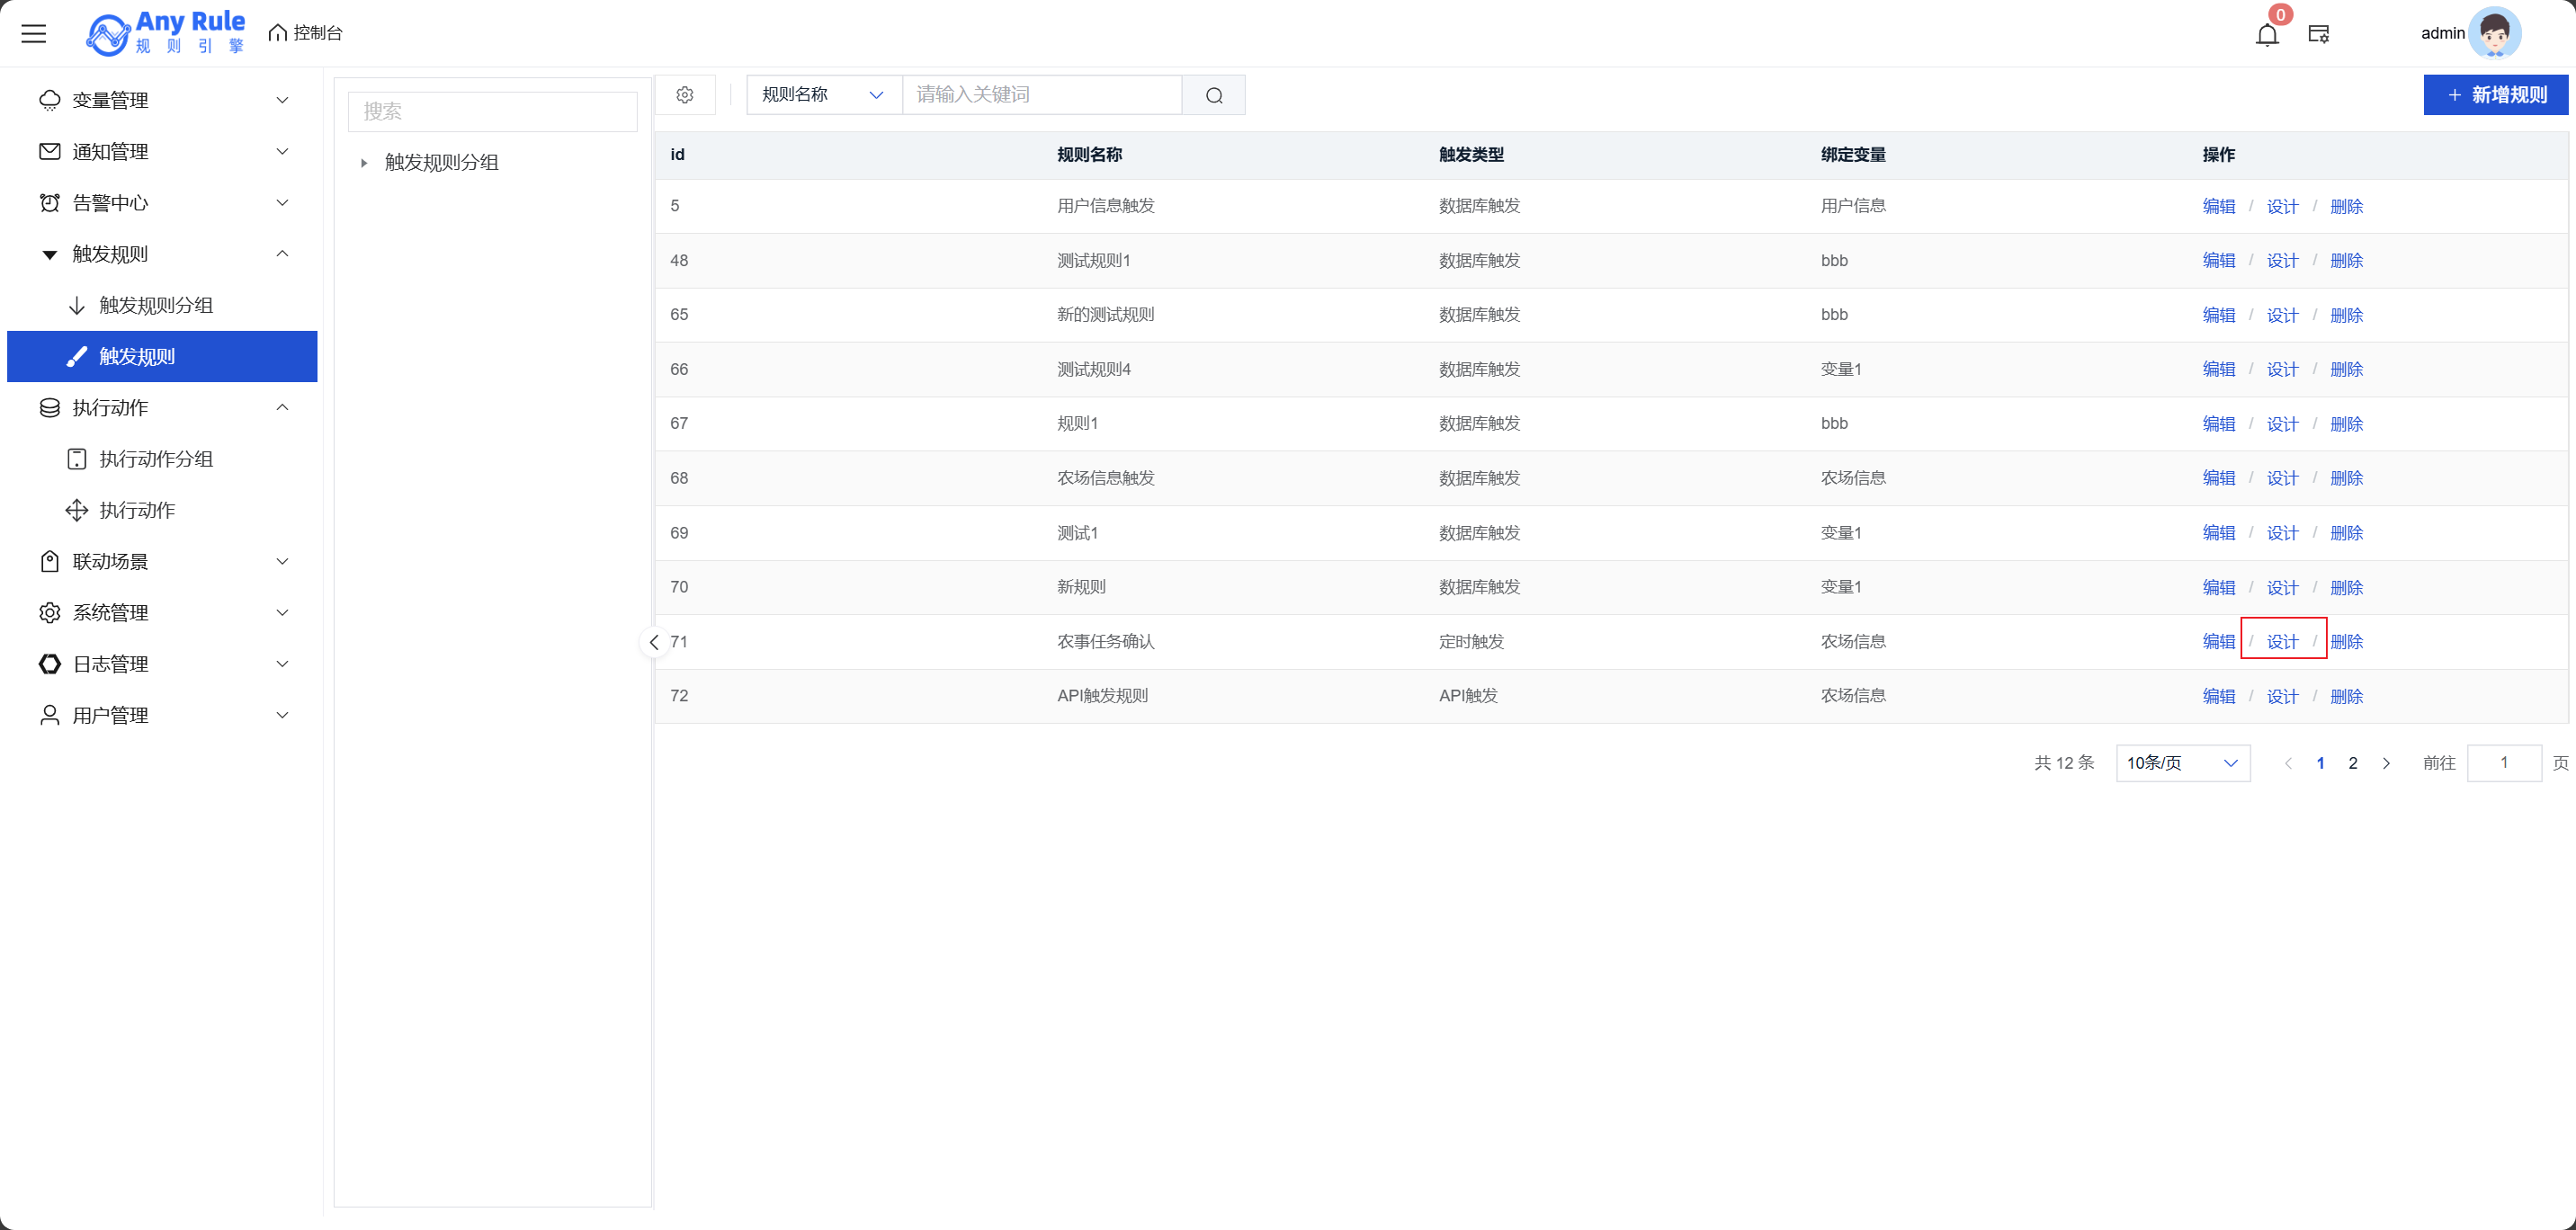Click the admin avatar picture
Screen dimensions: 2576x1230
click(2494, 34)
